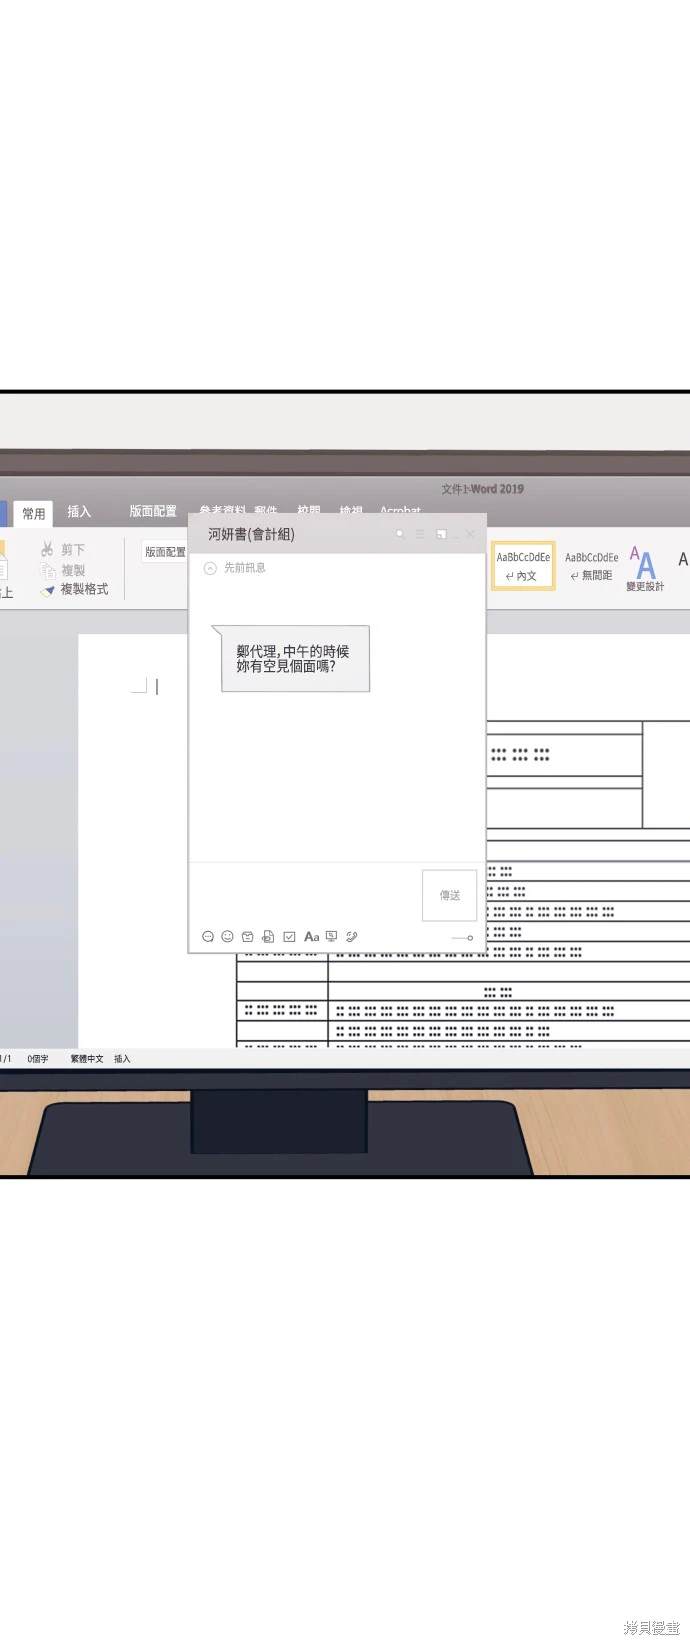Screen dimensions: 690x1645
Task: Toggle the chat window pop-out icon
Action: 441,534
